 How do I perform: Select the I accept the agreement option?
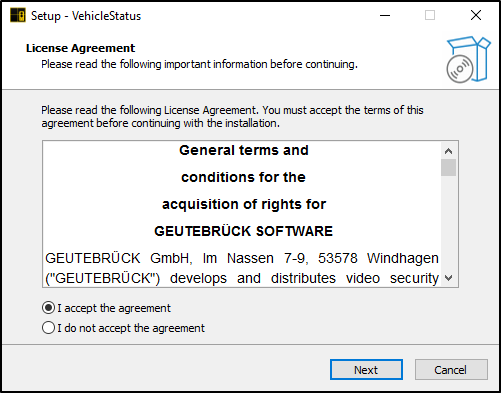(106, 308)
